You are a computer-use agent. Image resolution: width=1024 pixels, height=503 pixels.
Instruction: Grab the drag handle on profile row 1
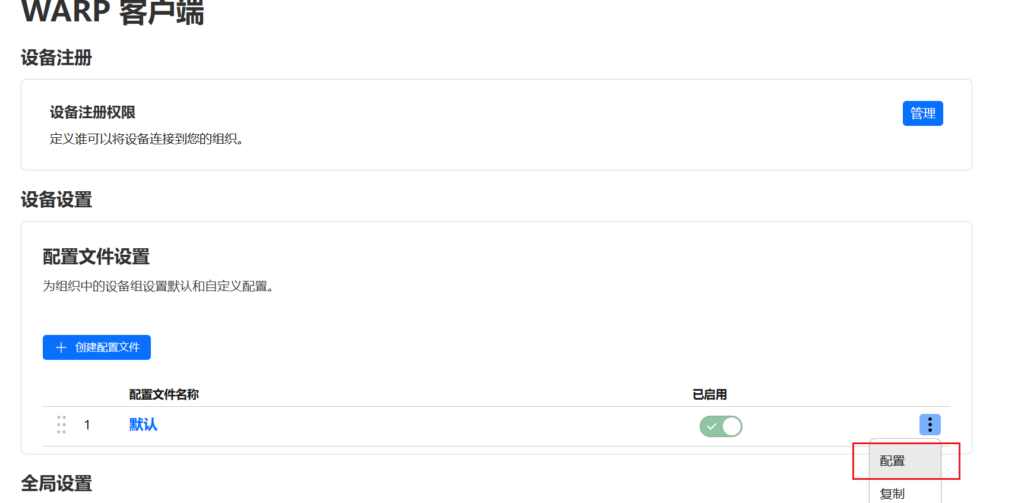[x=61, y=425]
